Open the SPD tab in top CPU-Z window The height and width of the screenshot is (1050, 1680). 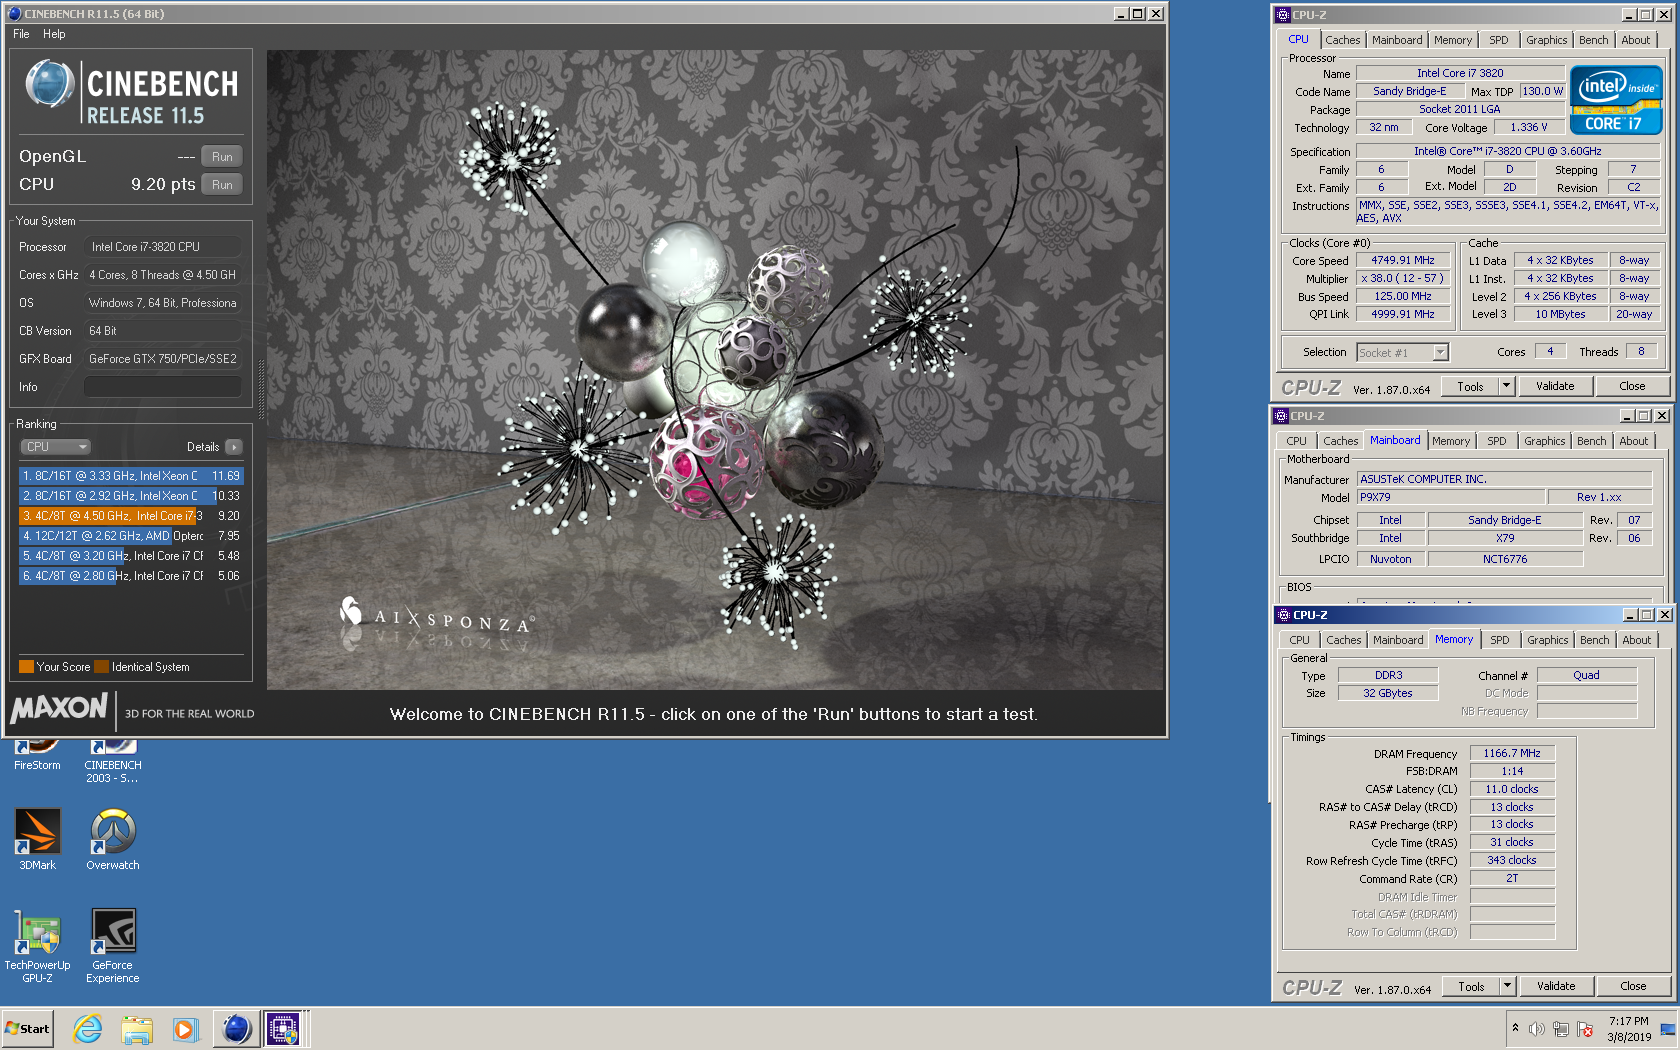pos(1498,40)
